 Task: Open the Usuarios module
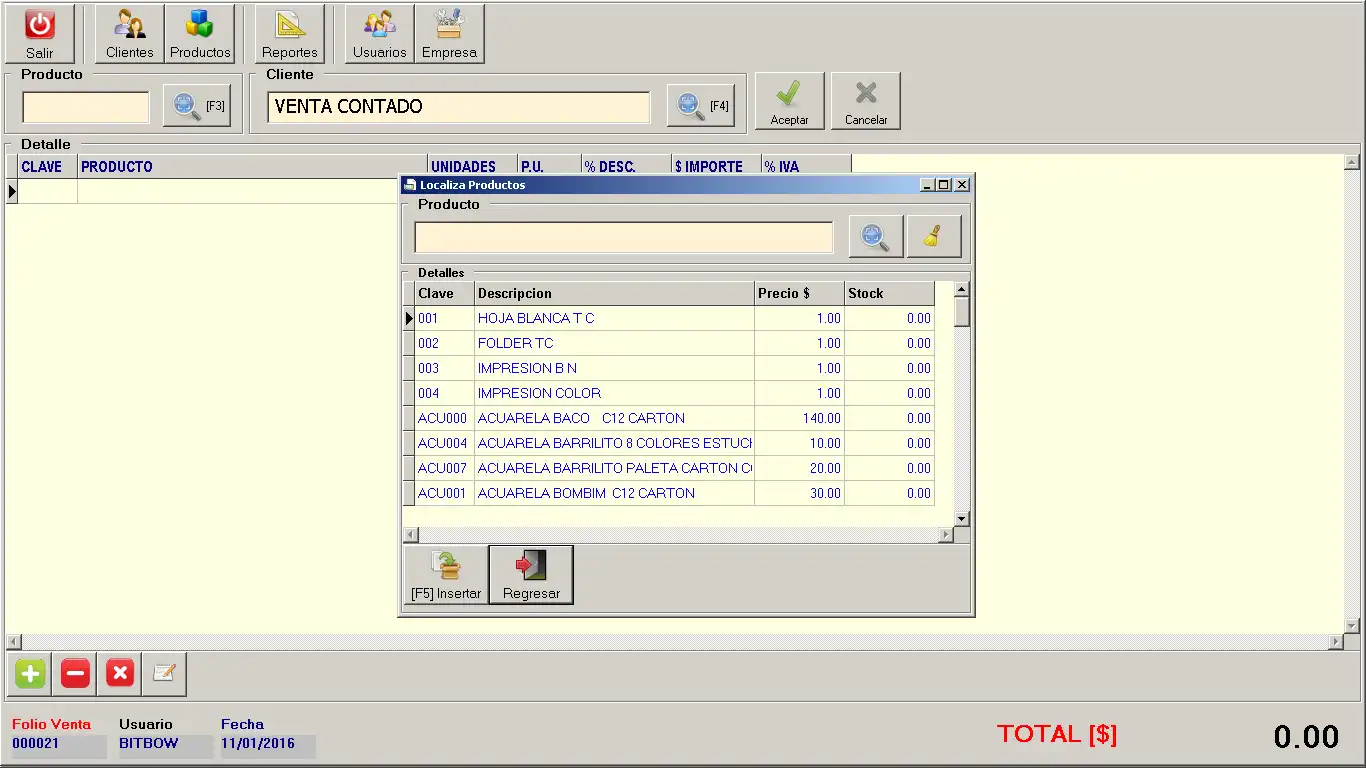(x=380, y=34)
